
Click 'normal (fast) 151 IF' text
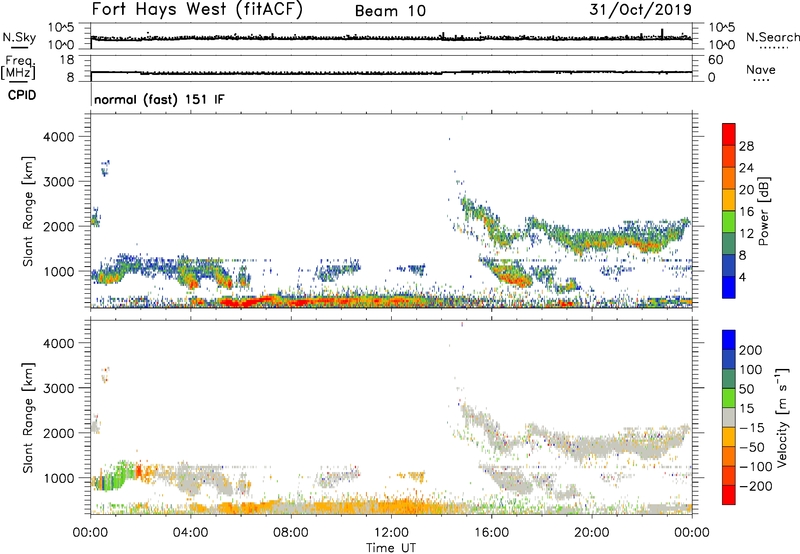tap(159, 99)
